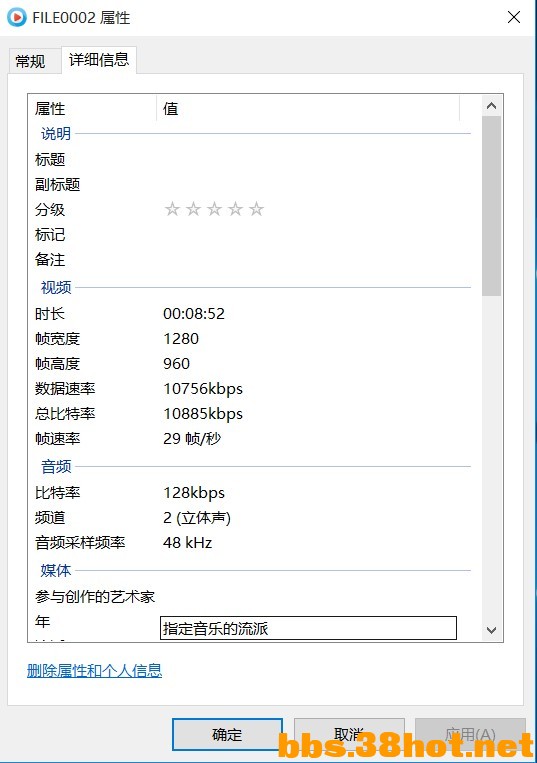537x763 pixels.
Task: Click the vertical scrollbar thumb
Action: 491,206
